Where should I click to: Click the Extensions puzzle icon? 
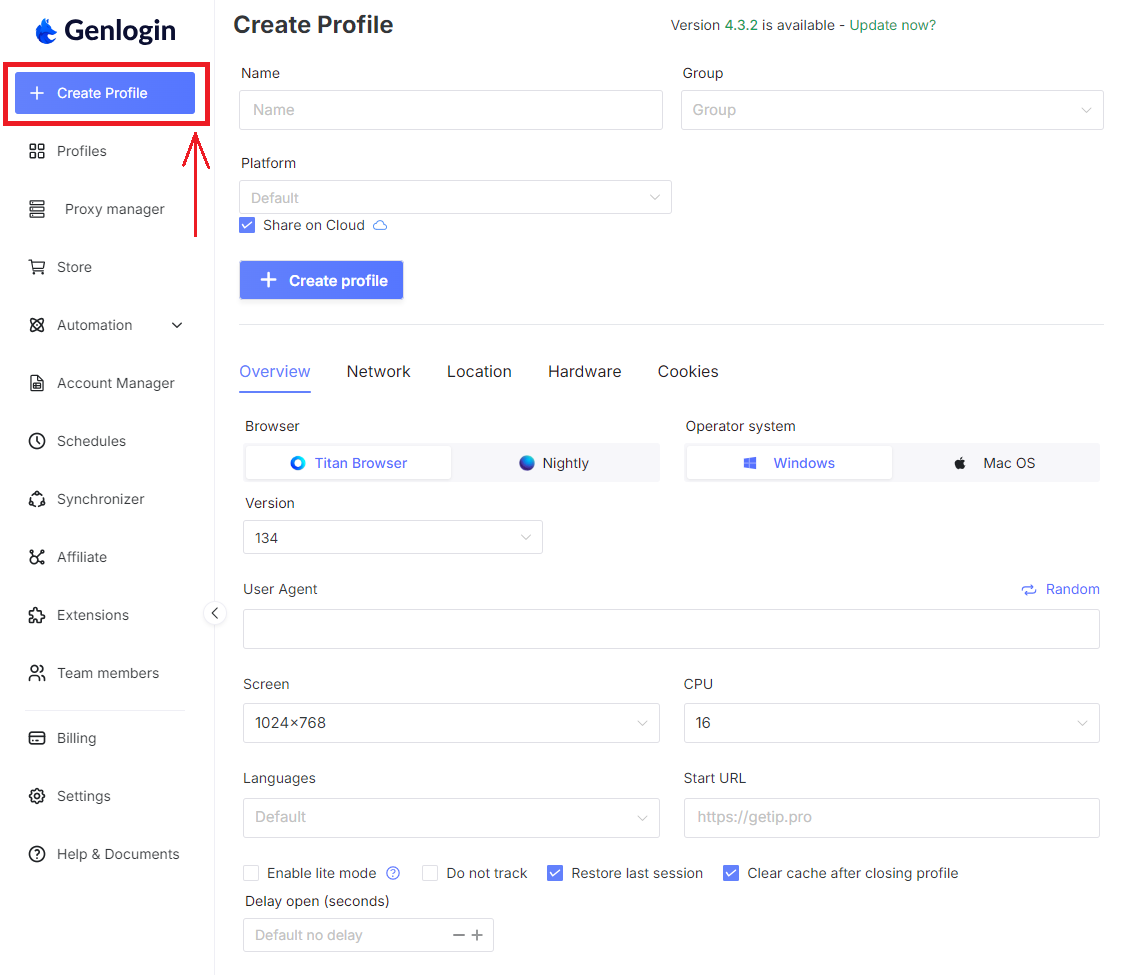pyautogui.click(x=37, y=615)
